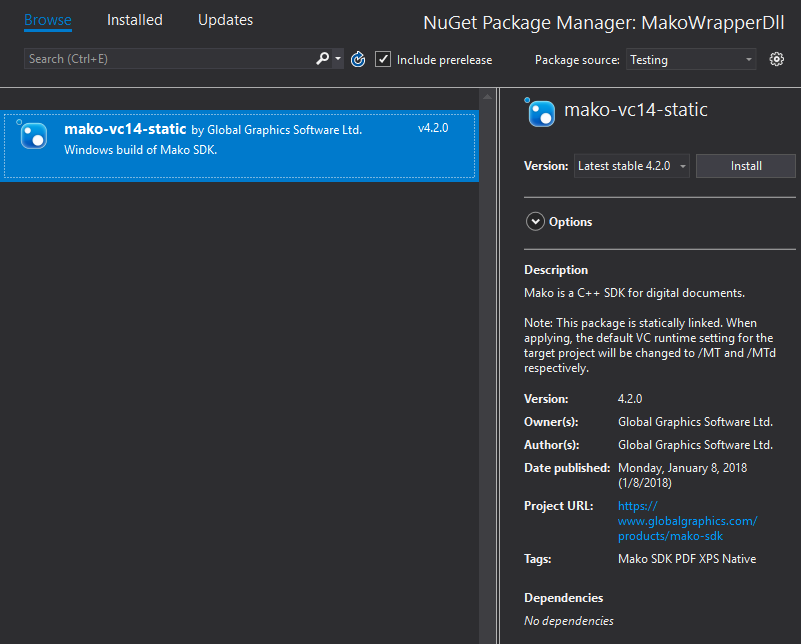Click the 'NuGet Package Manager: MakoWrapperDll' title

(x=604, y=22)
